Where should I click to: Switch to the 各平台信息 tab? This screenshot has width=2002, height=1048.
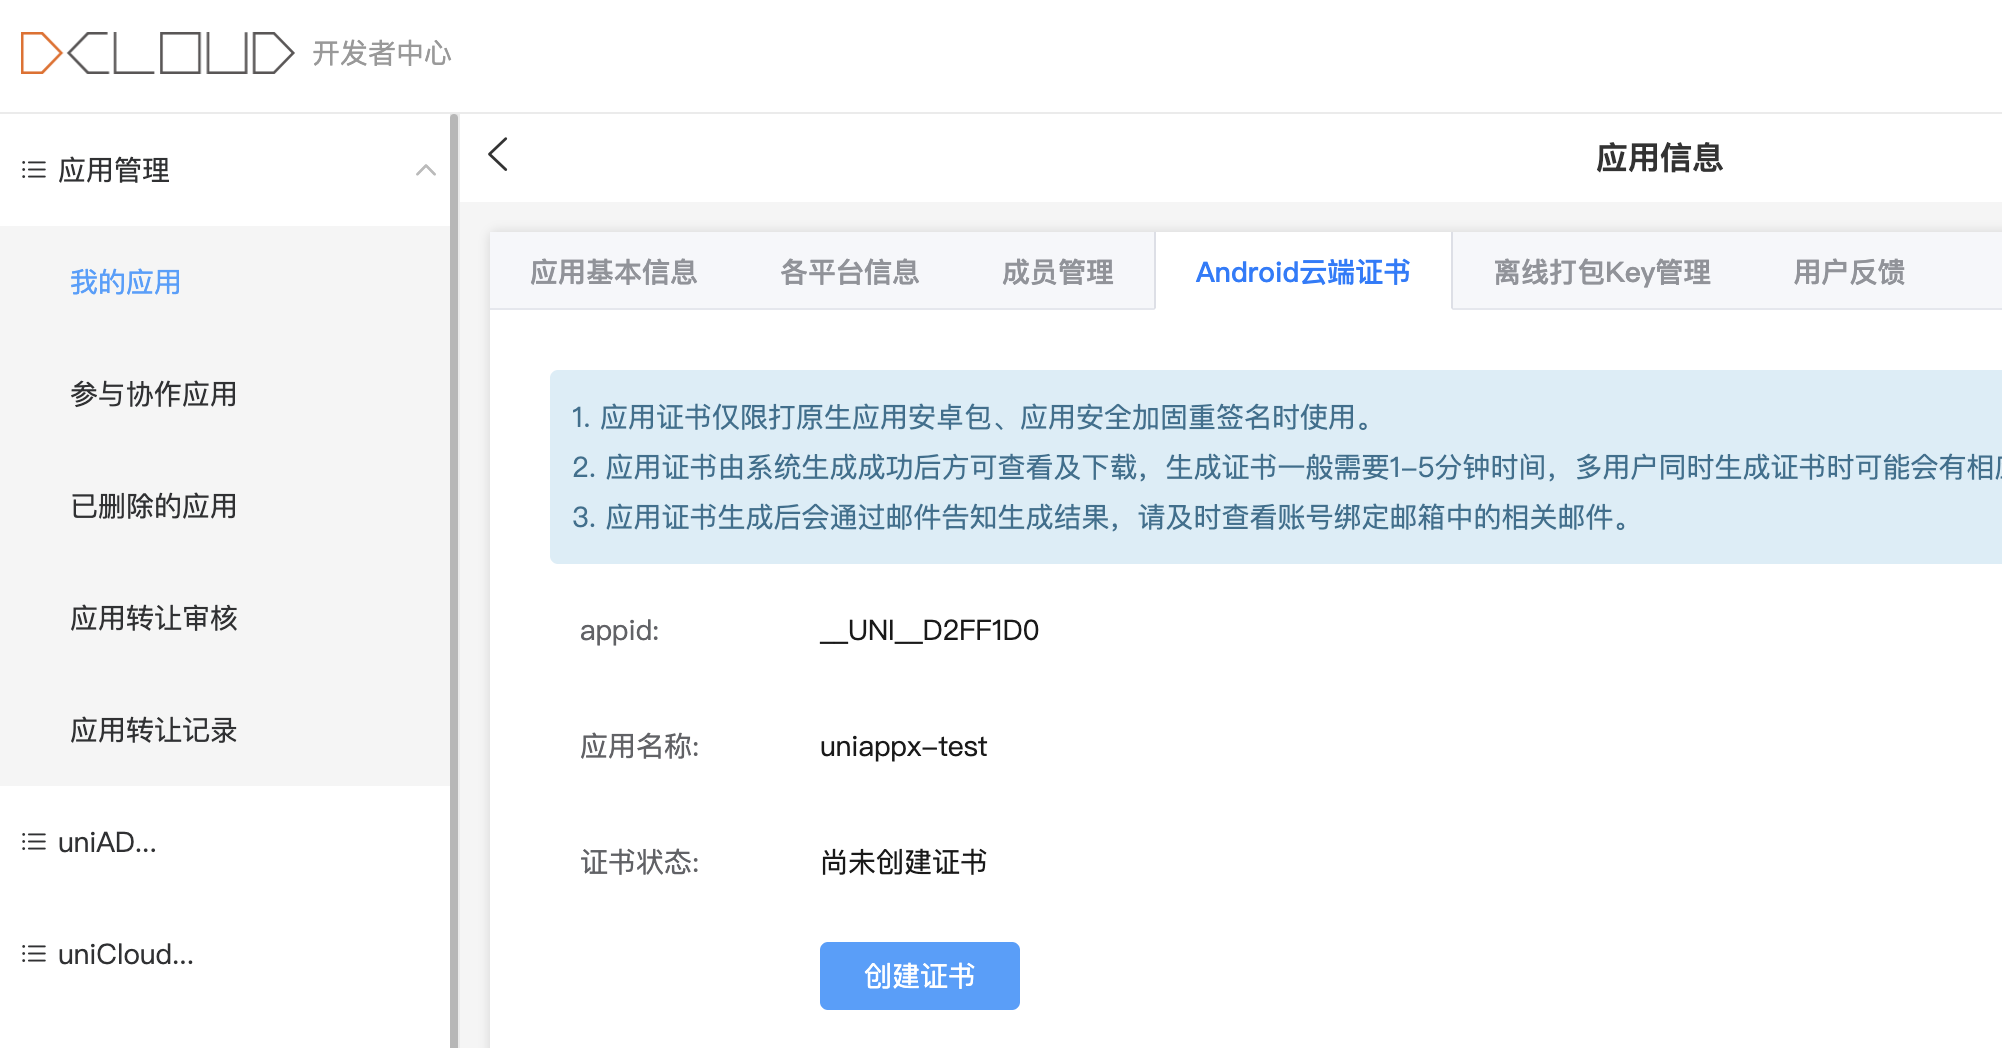(x=849, y=272)
